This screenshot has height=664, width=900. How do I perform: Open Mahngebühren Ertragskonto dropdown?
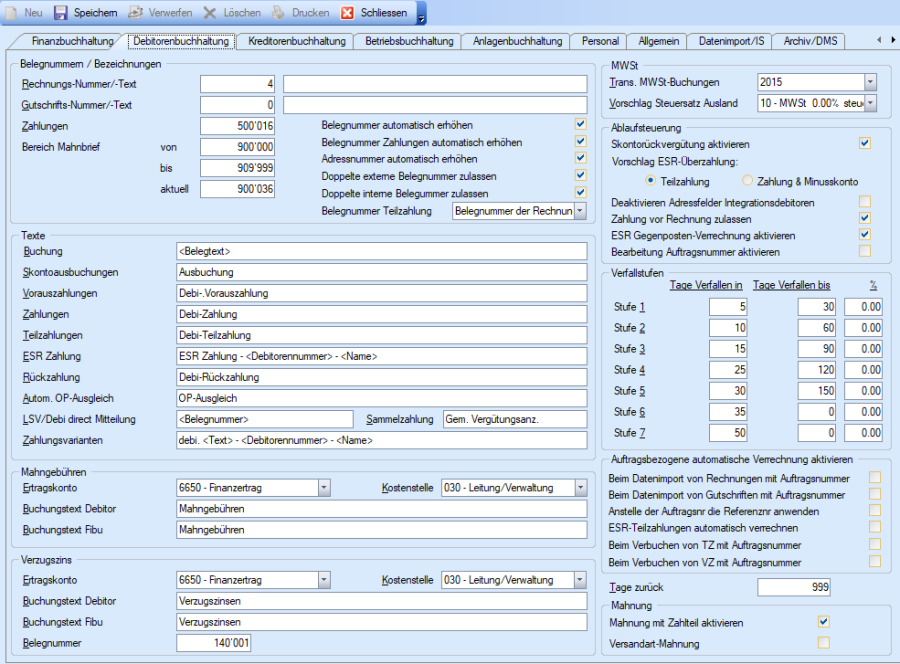click(323, 488)
